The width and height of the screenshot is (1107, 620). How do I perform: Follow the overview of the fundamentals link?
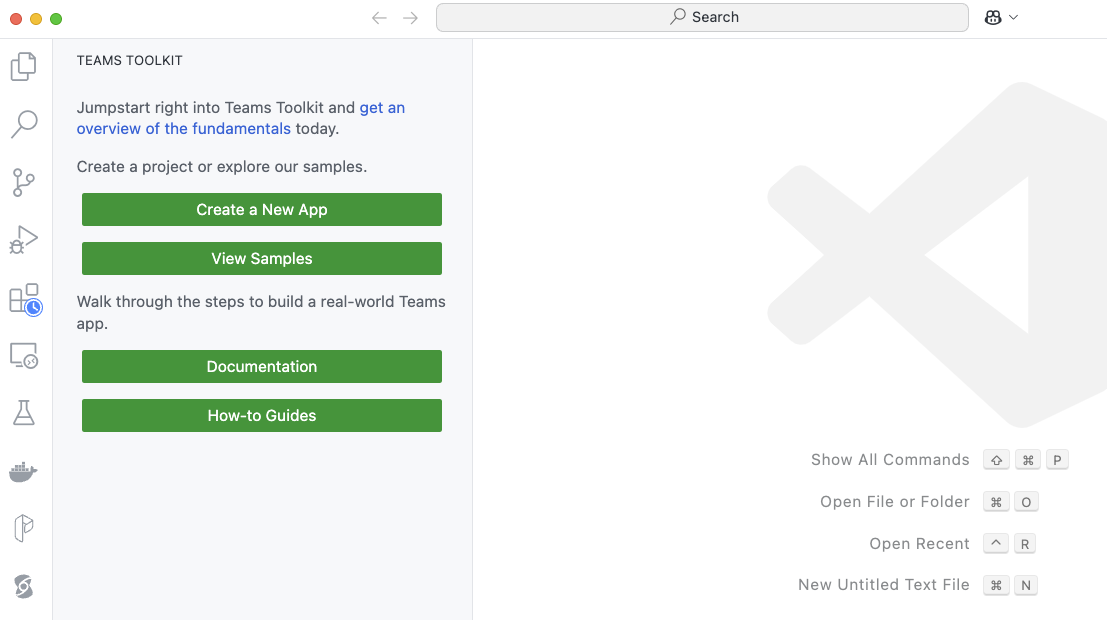(x=184, y=129)
